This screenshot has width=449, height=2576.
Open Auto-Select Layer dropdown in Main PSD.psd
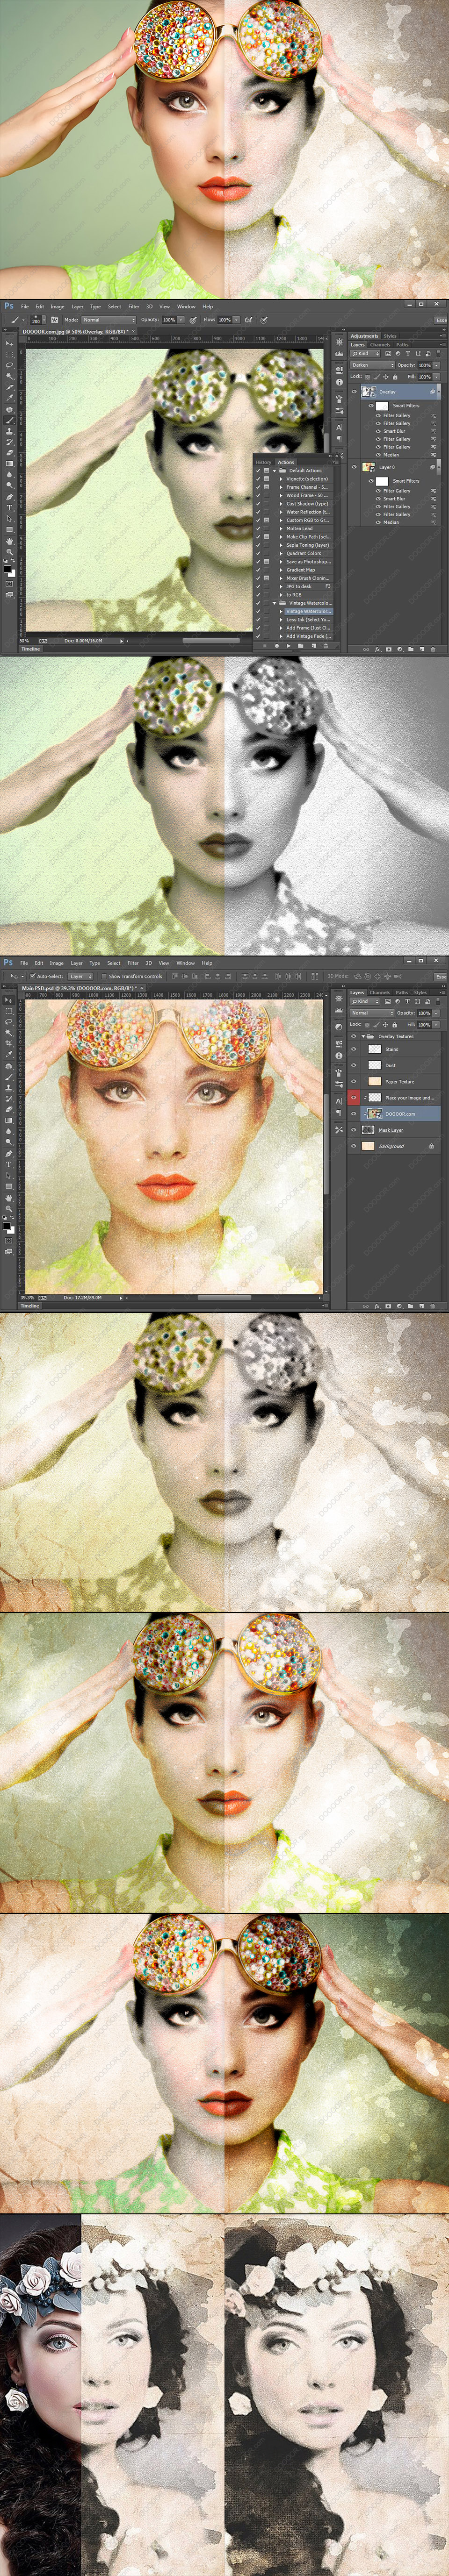[80, 977]
